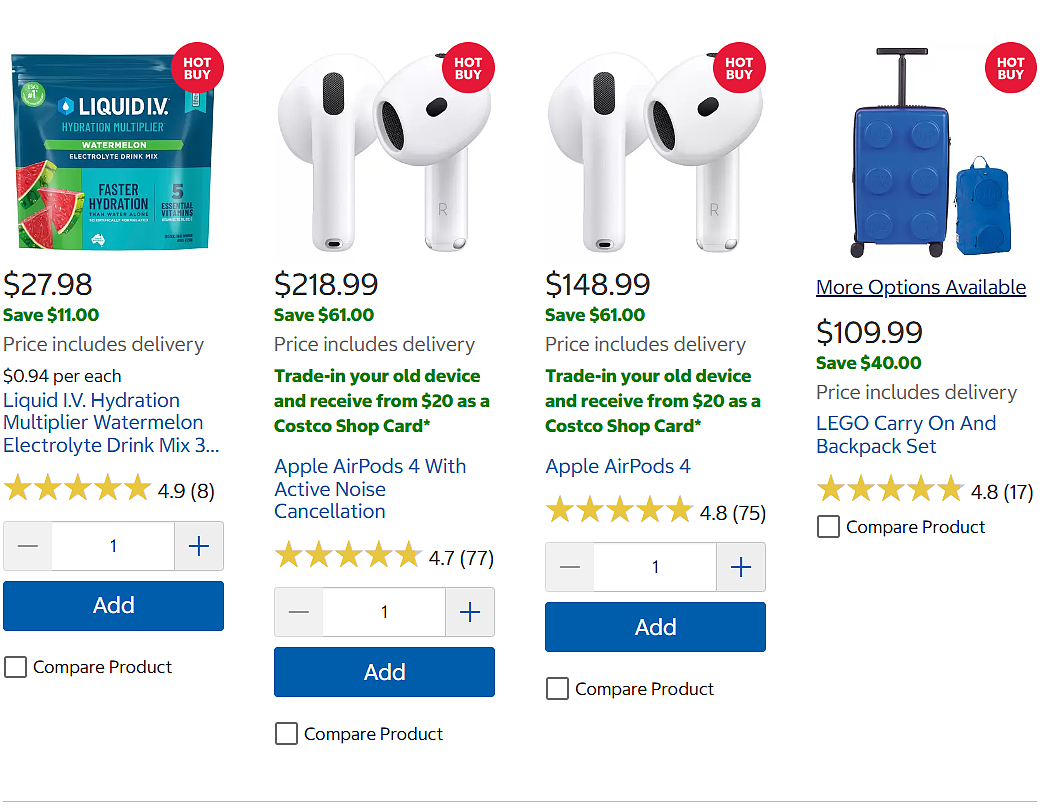Check Compare Product for LEGO Carry On
Image resolution: width=1044 pixels, height=811 pixels.
828,527
